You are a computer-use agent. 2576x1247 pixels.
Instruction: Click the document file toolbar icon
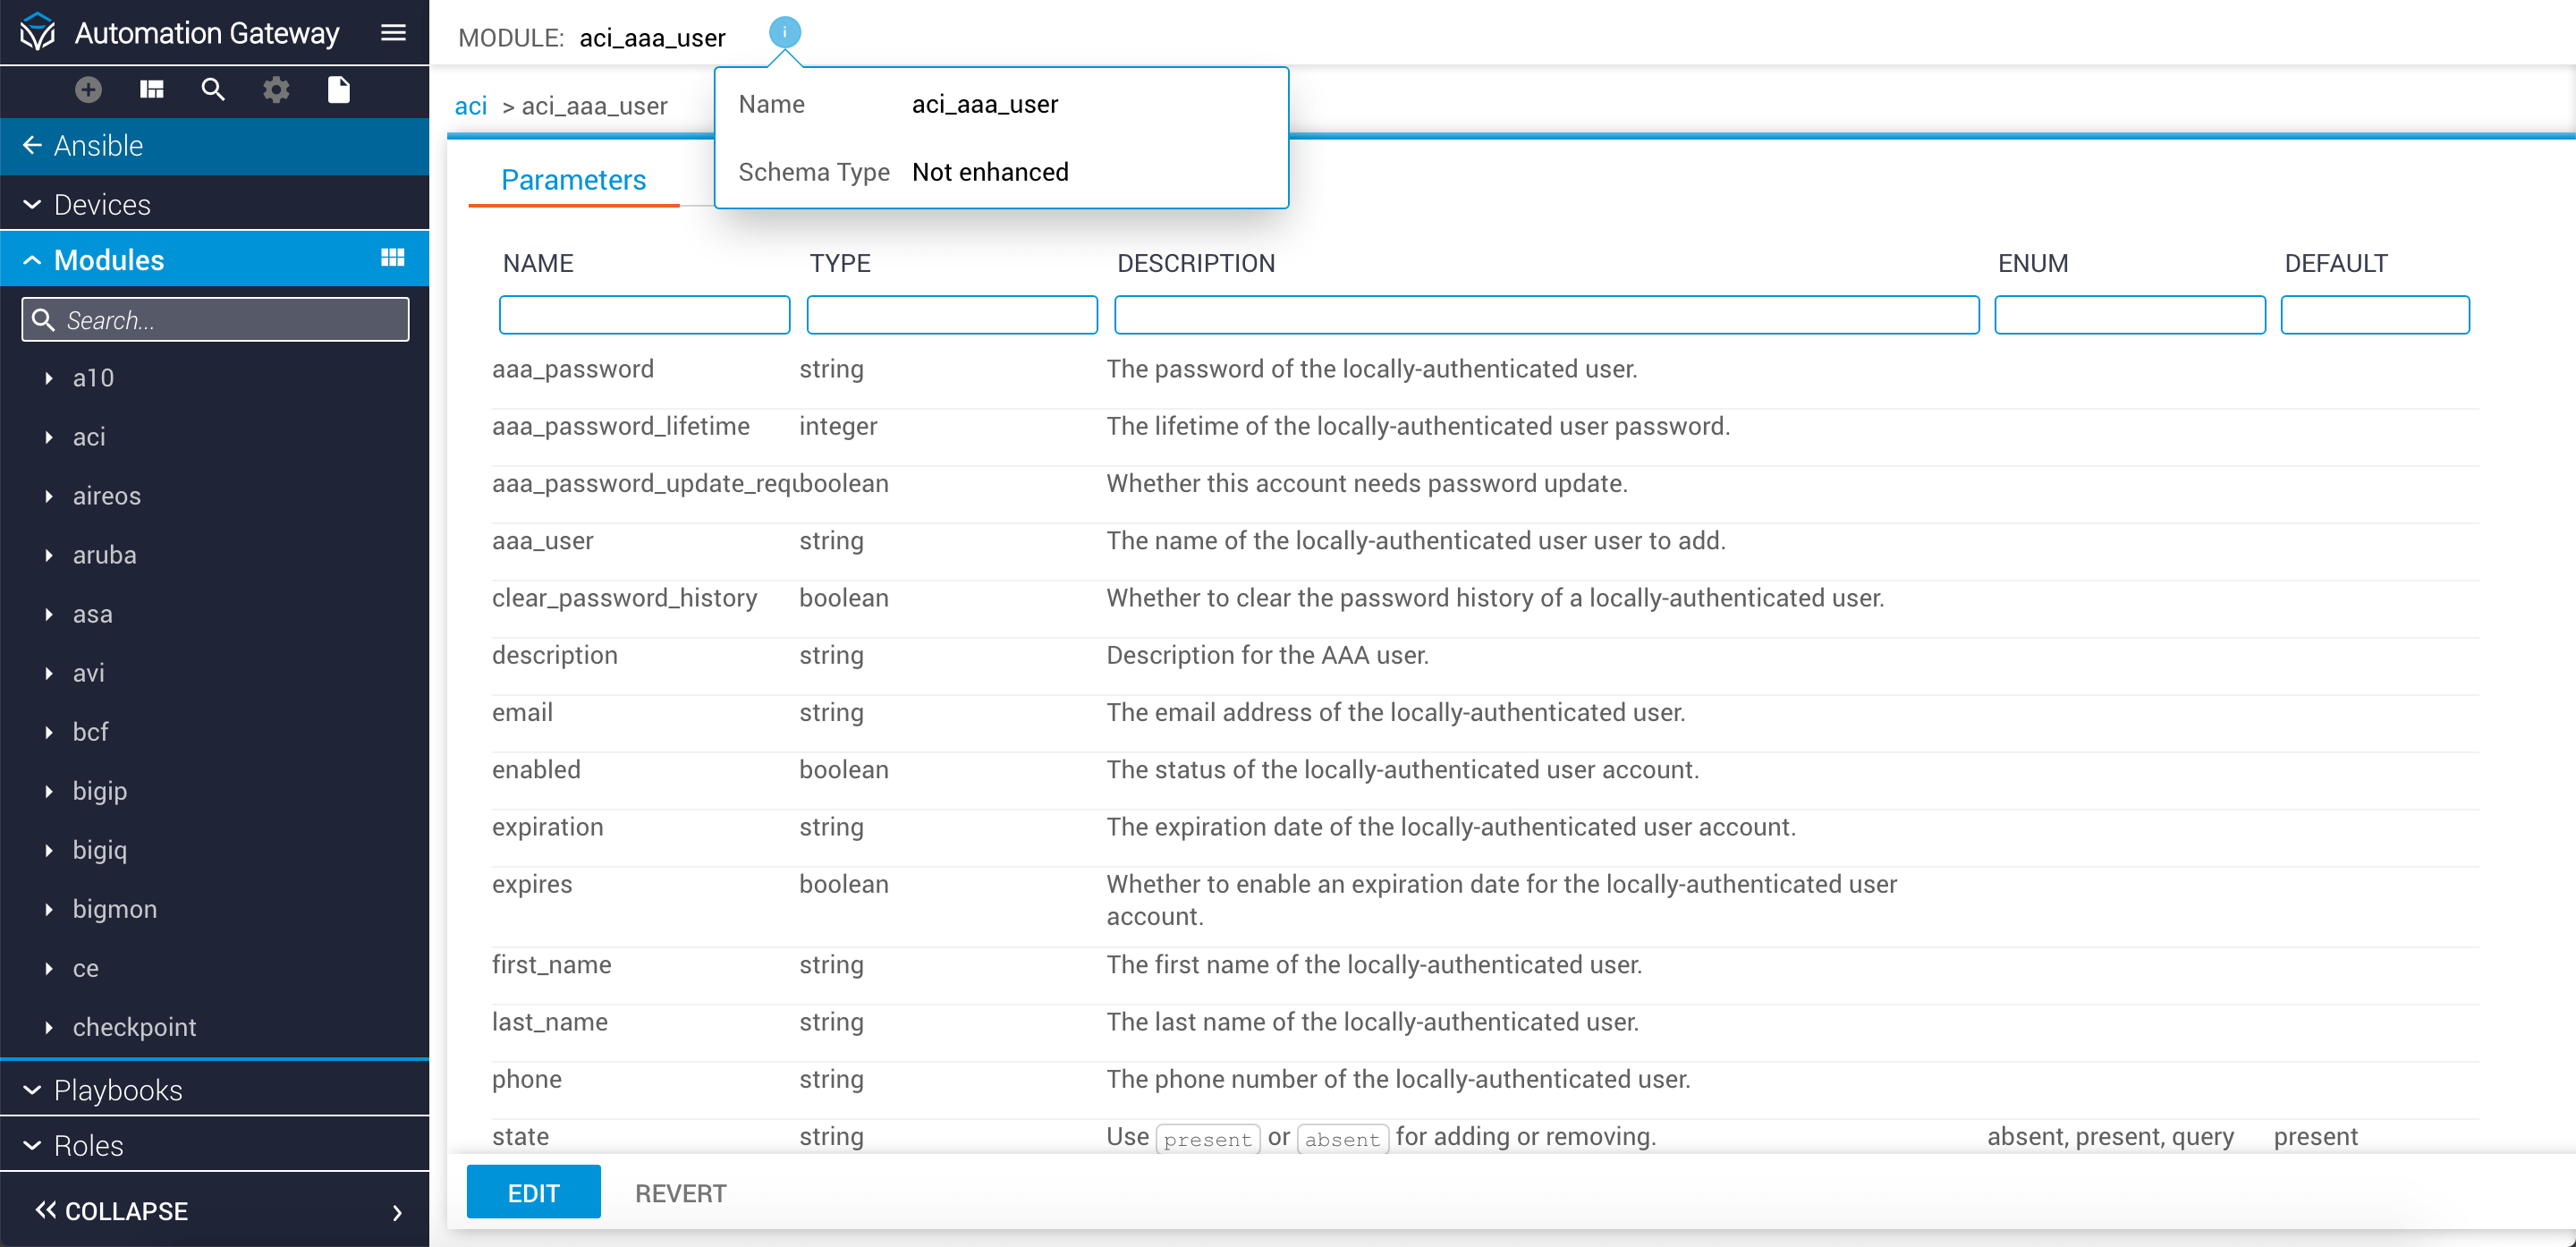(x=339, y=90)
